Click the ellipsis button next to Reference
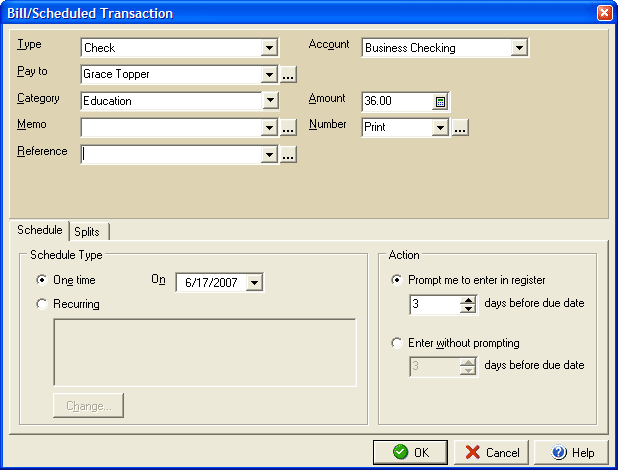Viewport: 618px width, 470px height. coord(288,154)
